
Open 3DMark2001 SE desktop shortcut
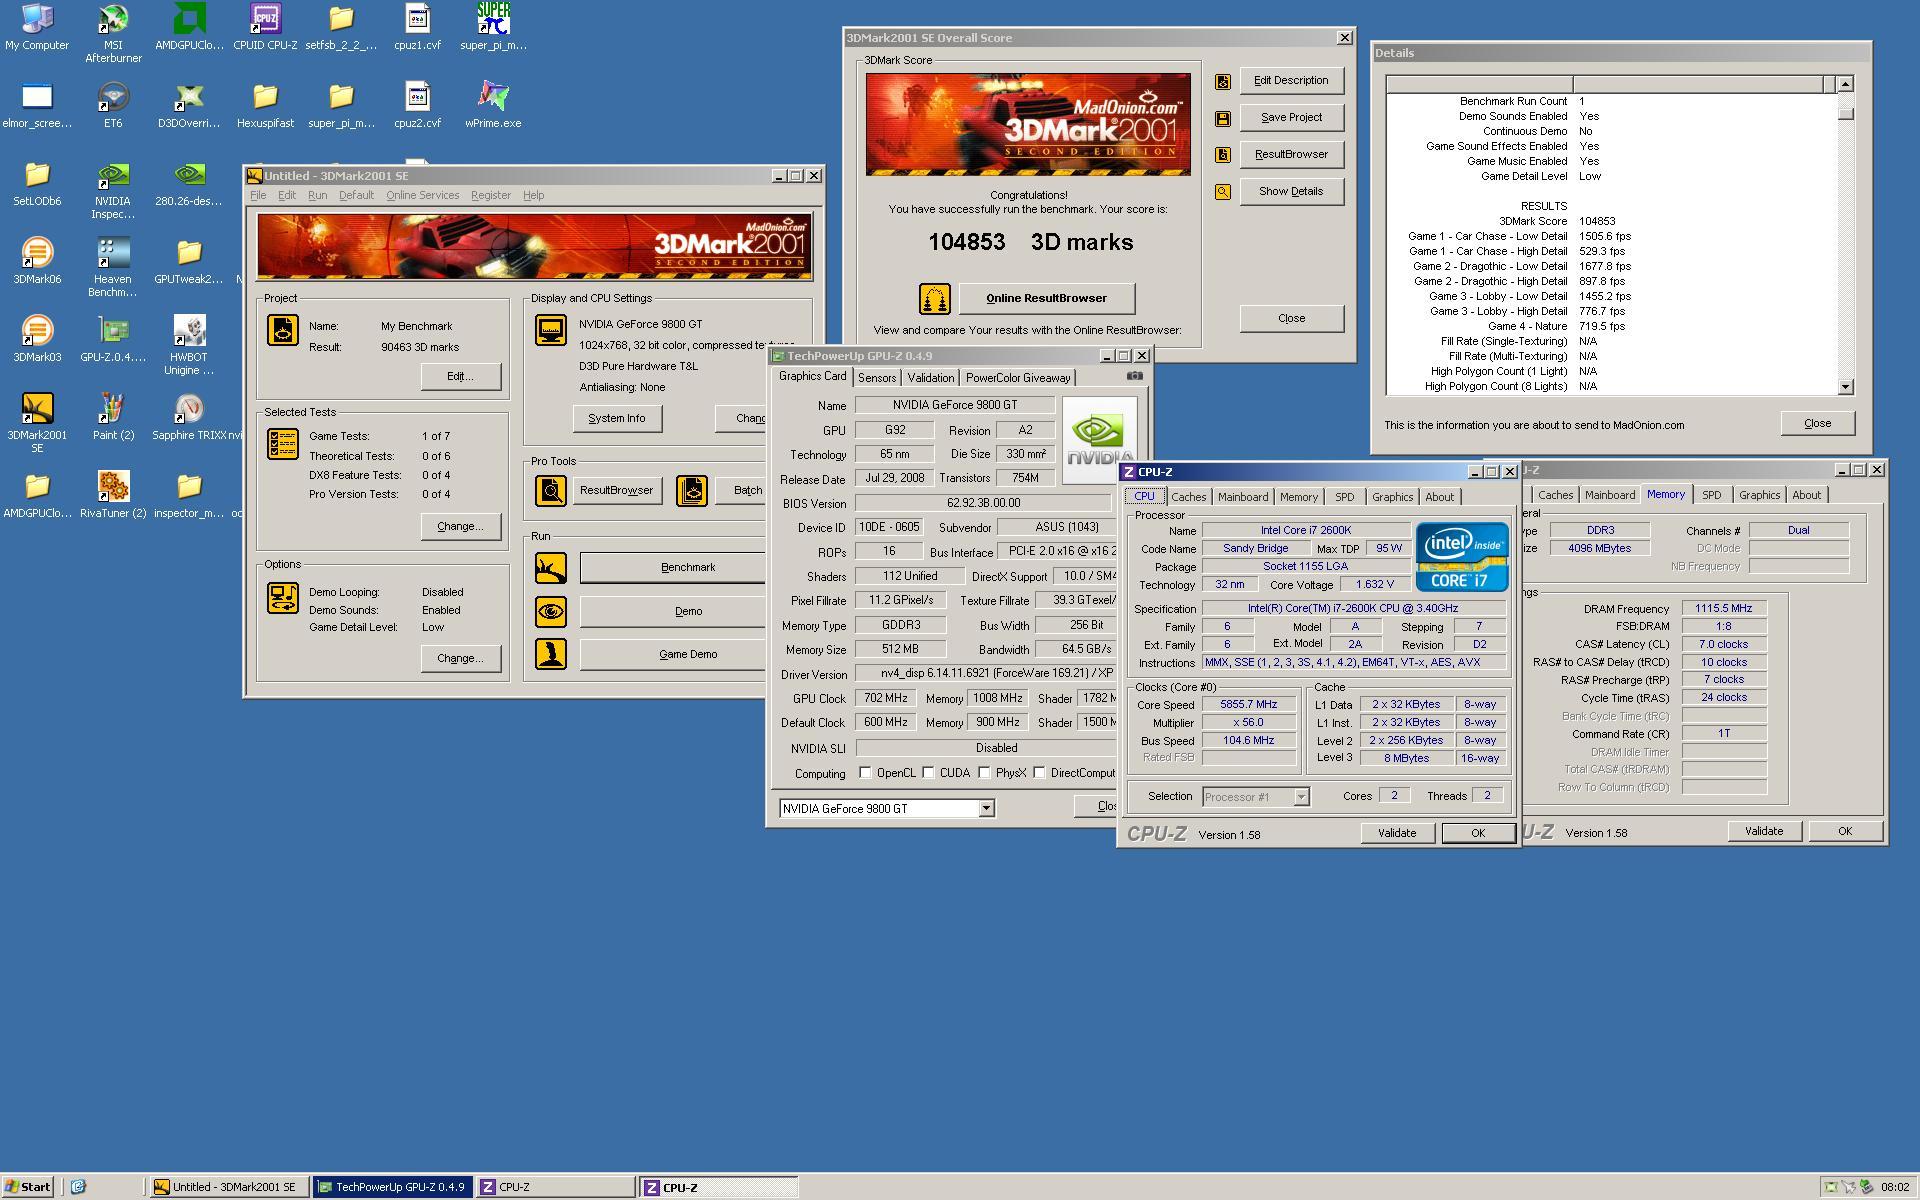[x=37, y=424]
